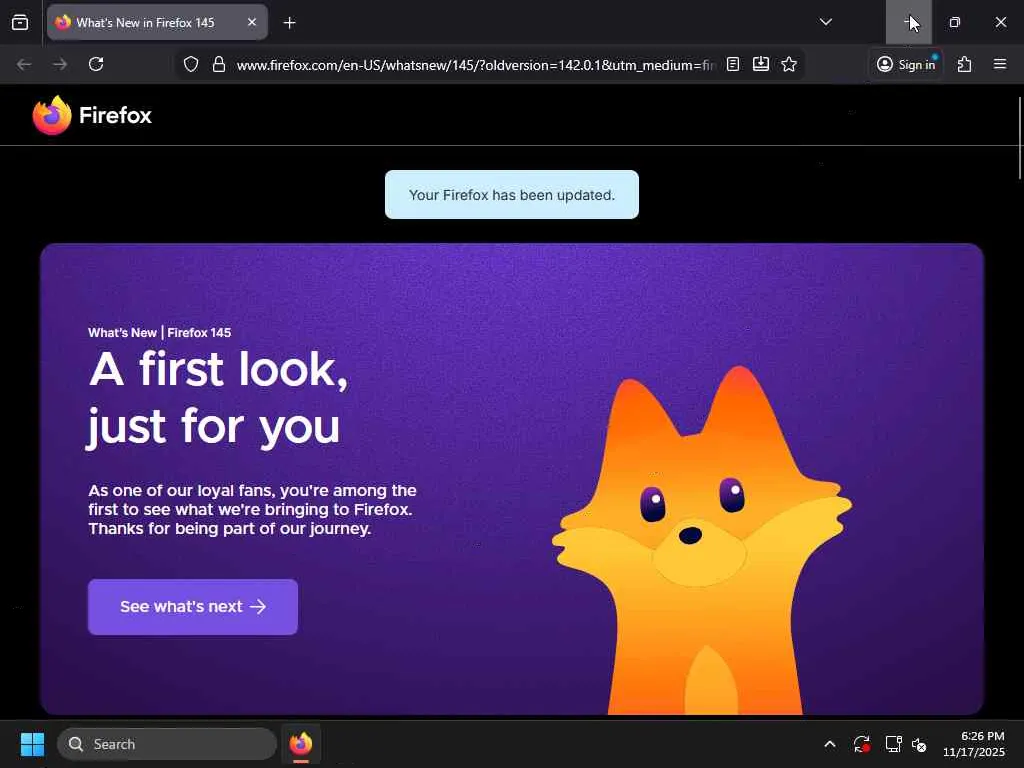This screenshot has height=768, width=1024.
Task: Click the Firefox taskbar icon
Action: [x=300, y=744]
